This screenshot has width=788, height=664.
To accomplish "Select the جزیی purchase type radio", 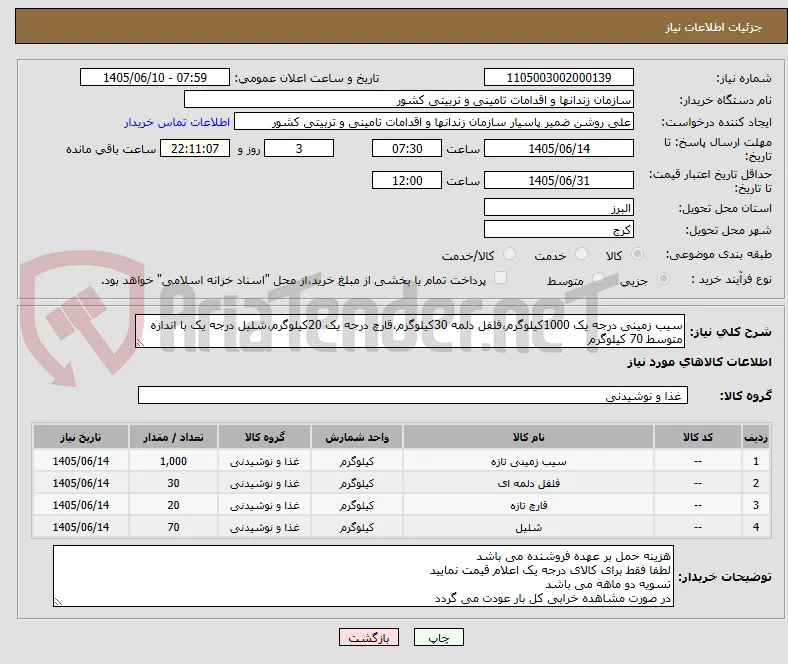I will [x=663, y=278].
